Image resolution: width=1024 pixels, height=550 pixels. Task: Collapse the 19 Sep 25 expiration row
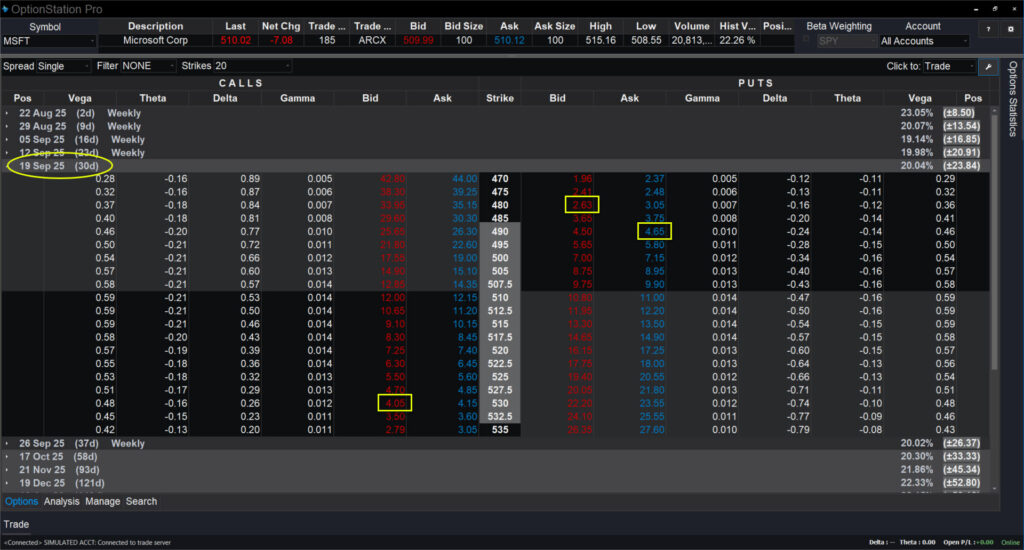pyautogui.click(x=7, y=166)
